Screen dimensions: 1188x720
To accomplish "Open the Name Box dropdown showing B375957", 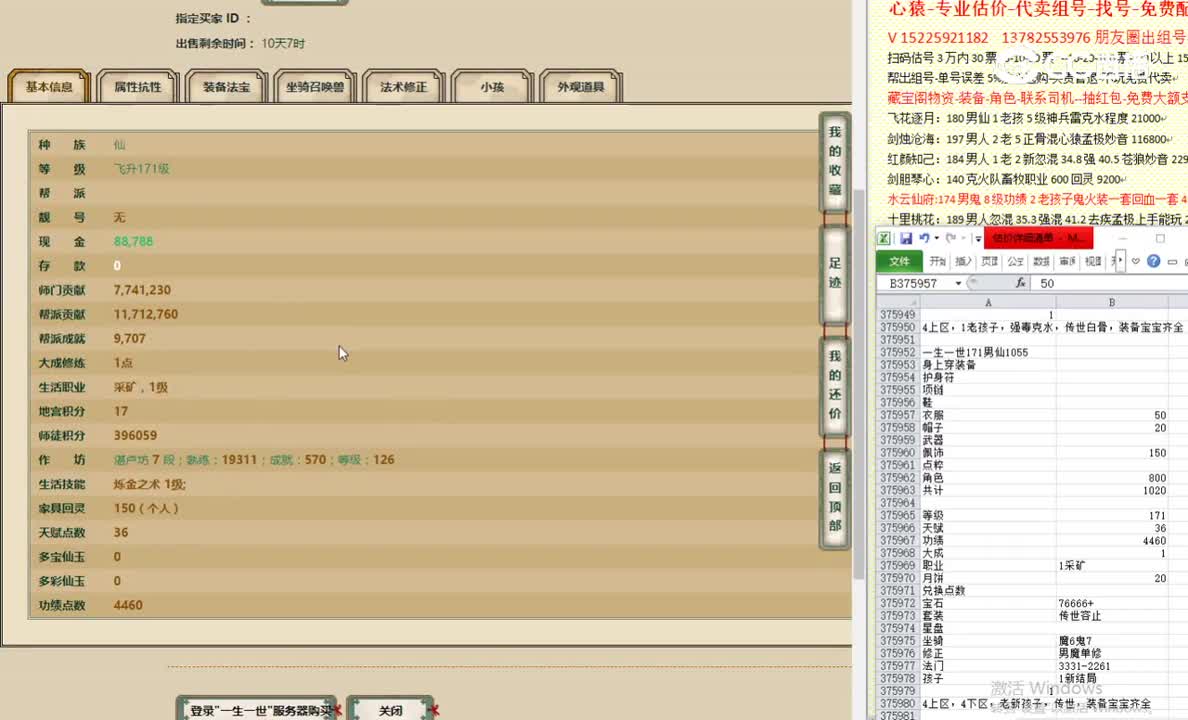I will click(958, 282).
